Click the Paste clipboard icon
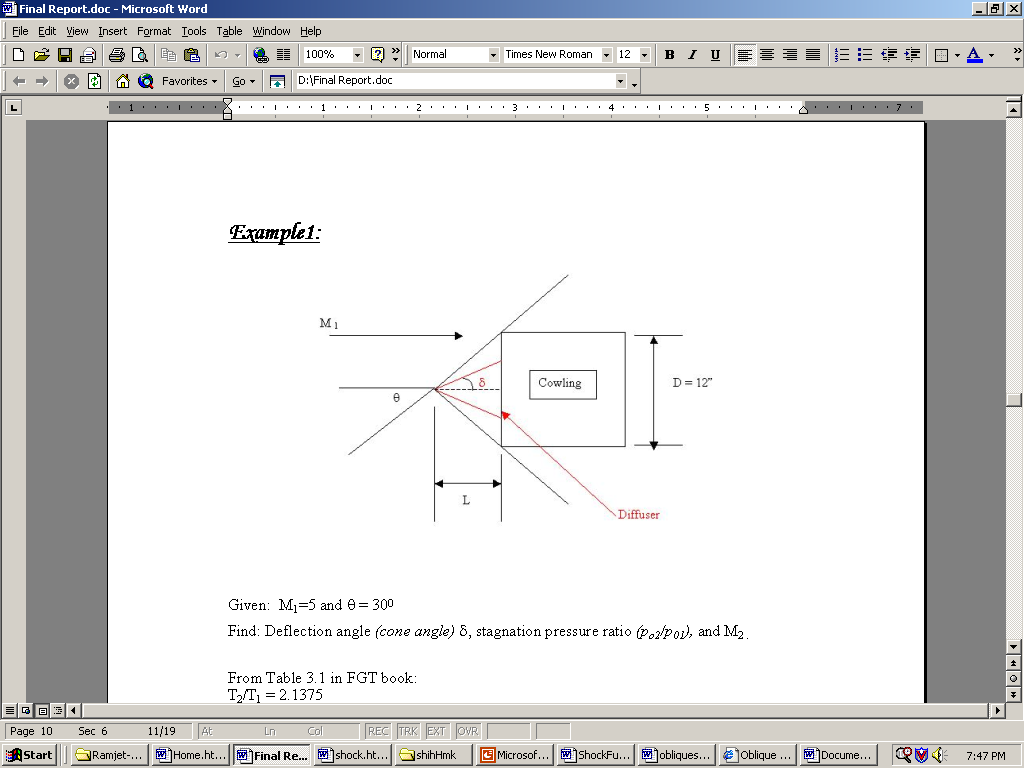1024x768 pixels. 191,55
